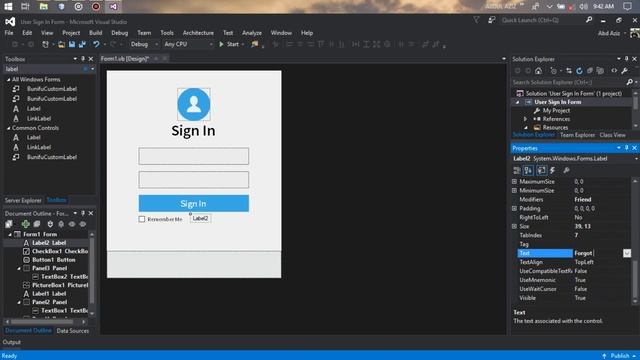The height and width of the screenshot is (360, 640).
Task: Click the Collapse All icon in Solution Explorer
Action: click(x=590, y=71)
